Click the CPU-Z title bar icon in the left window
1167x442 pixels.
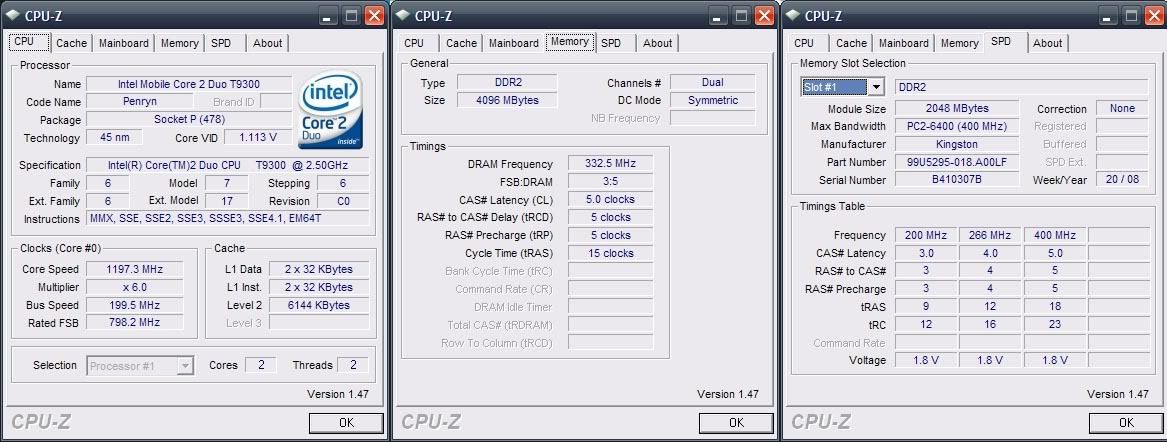click(x=12, y=14)
